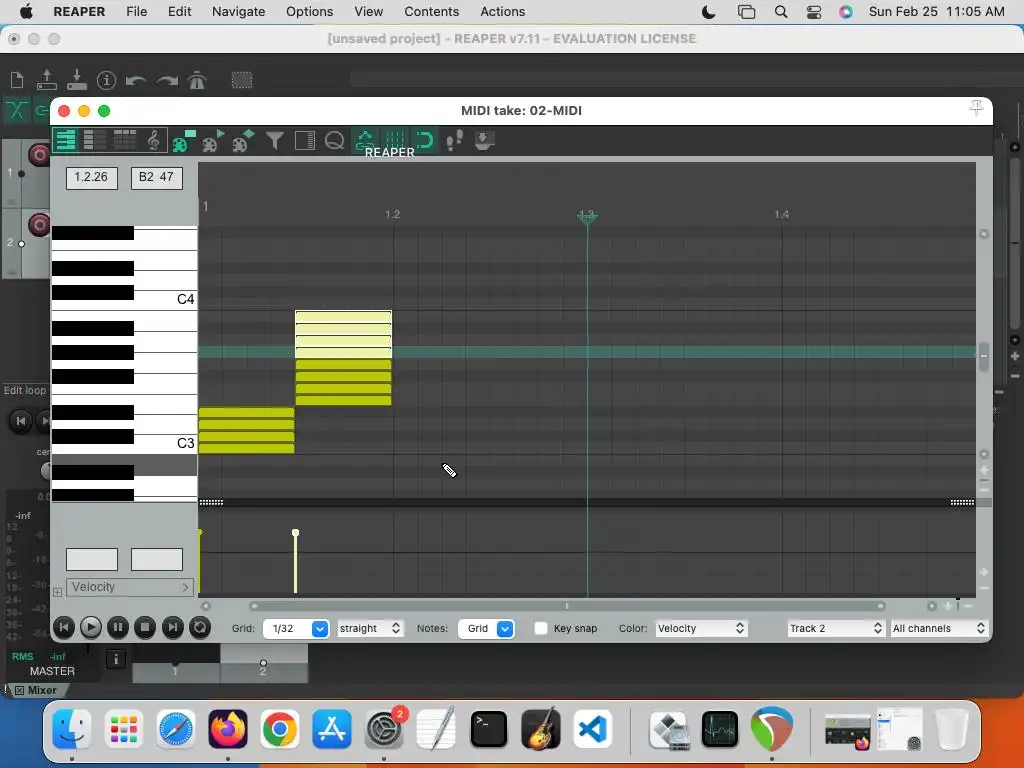Click Pause in MIDI editor transport
1024x768 pixels.
point(118,628)
